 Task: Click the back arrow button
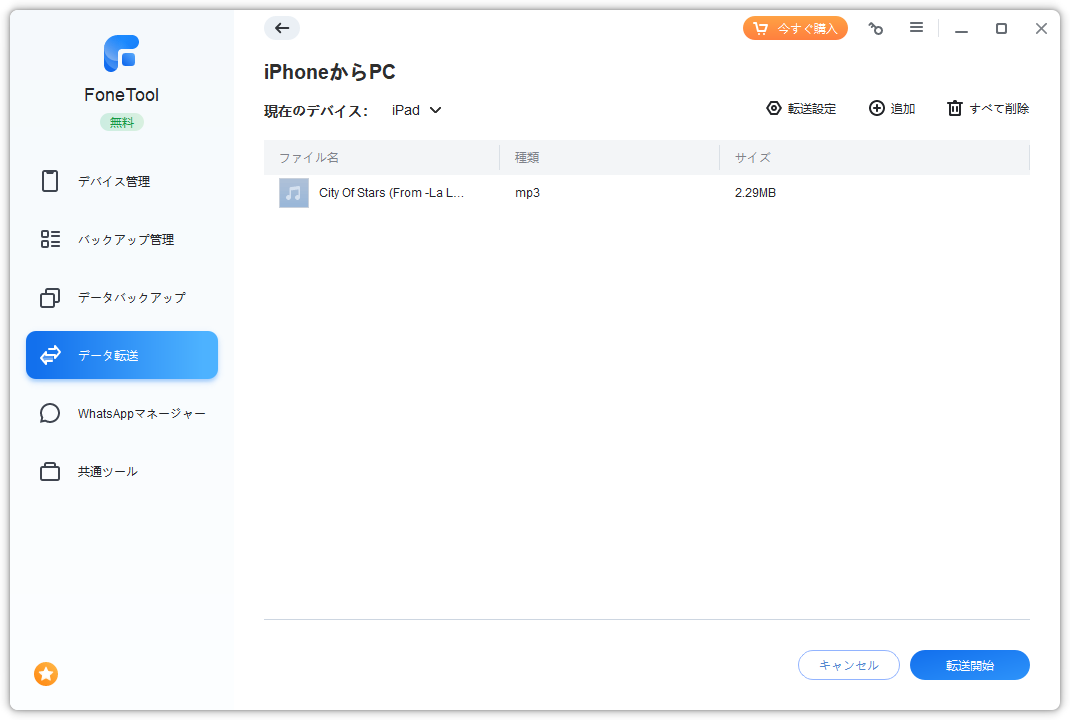282,28
